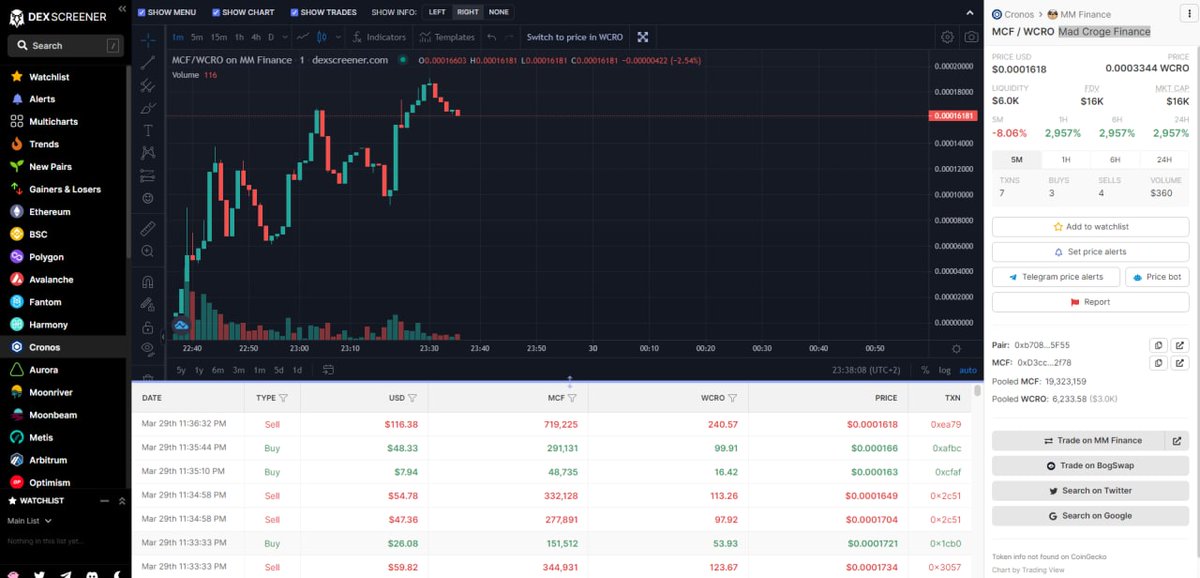
Task: Open chart settings gear icon
Action: [x=947, y=37]
